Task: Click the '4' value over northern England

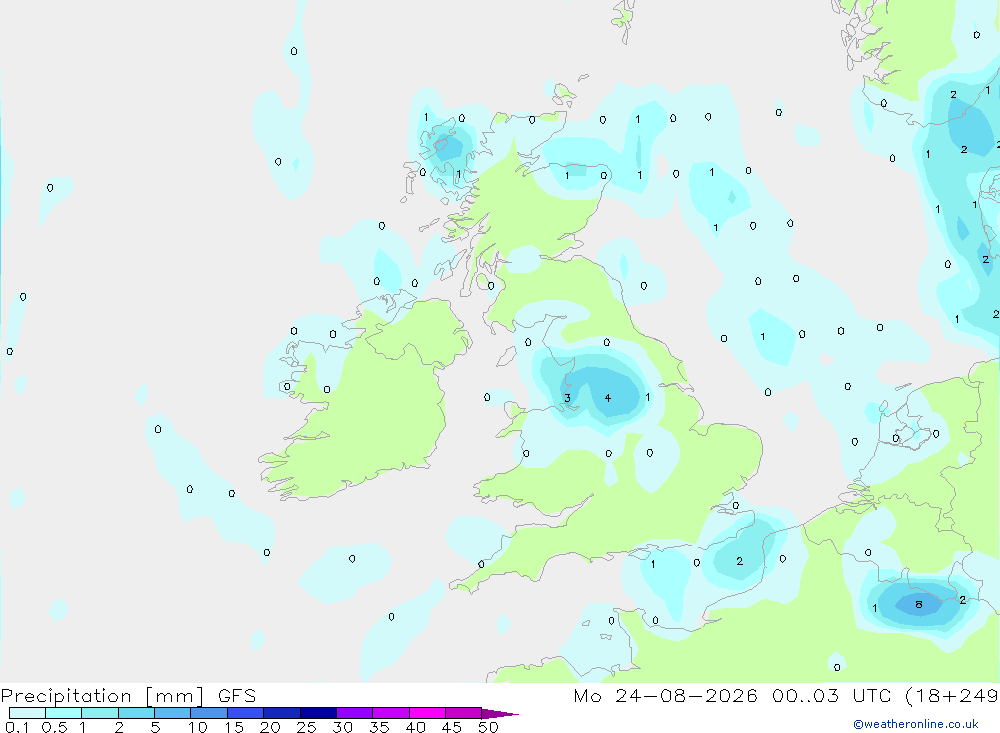Action: (608, 398)
